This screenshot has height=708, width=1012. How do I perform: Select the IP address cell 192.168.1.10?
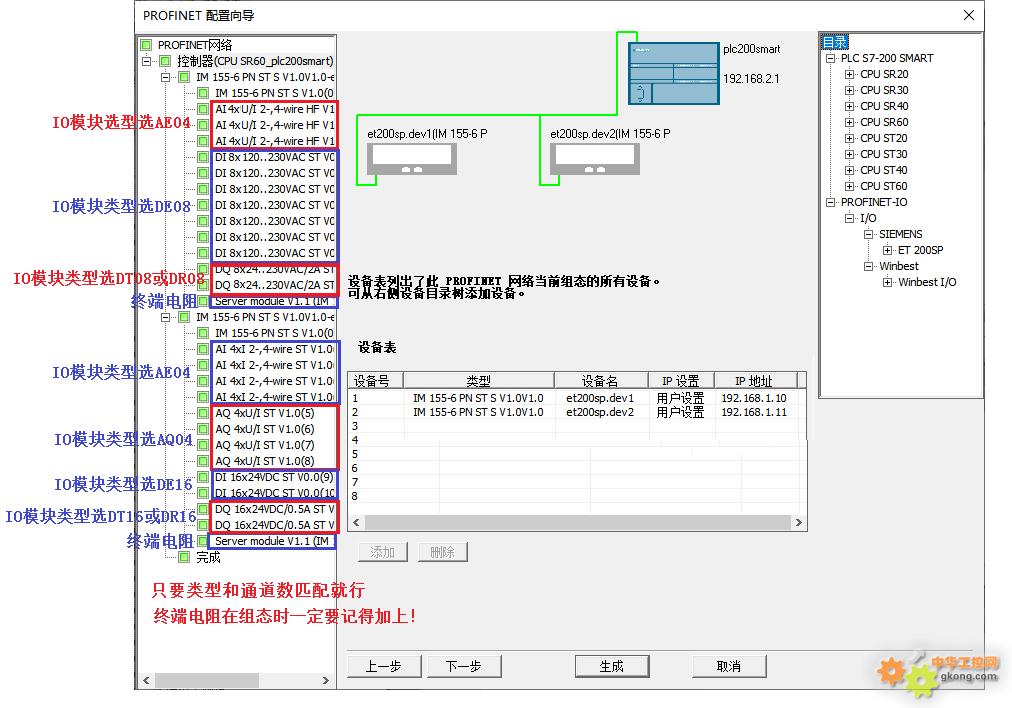point(754,398)
